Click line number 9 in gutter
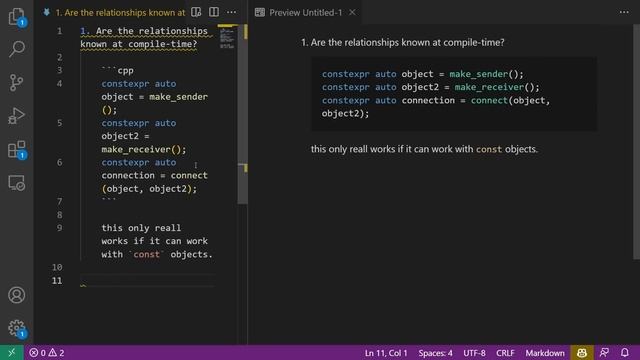This screenshot has width=640, height=360. pyautogui.click(x=60, y=228)
